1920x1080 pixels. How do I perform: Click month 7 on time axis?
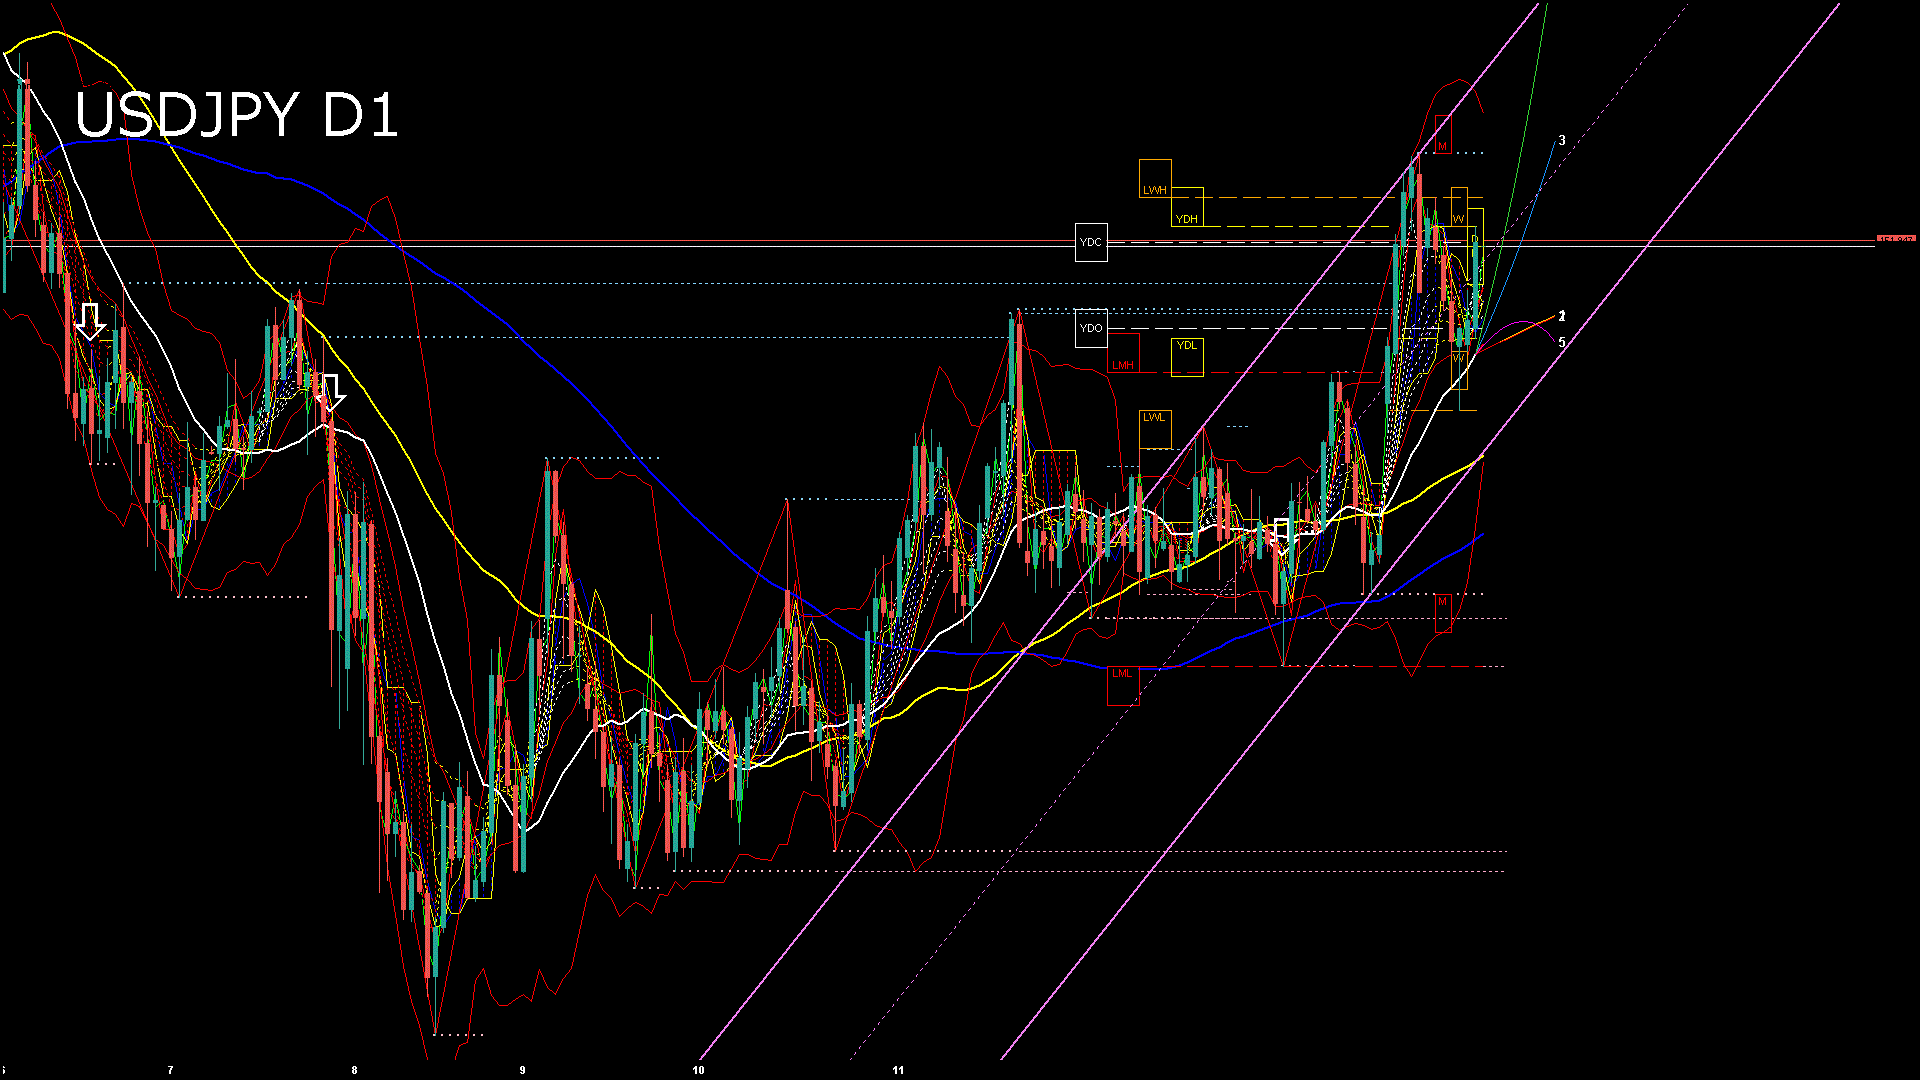click(x=170, y=1070)
